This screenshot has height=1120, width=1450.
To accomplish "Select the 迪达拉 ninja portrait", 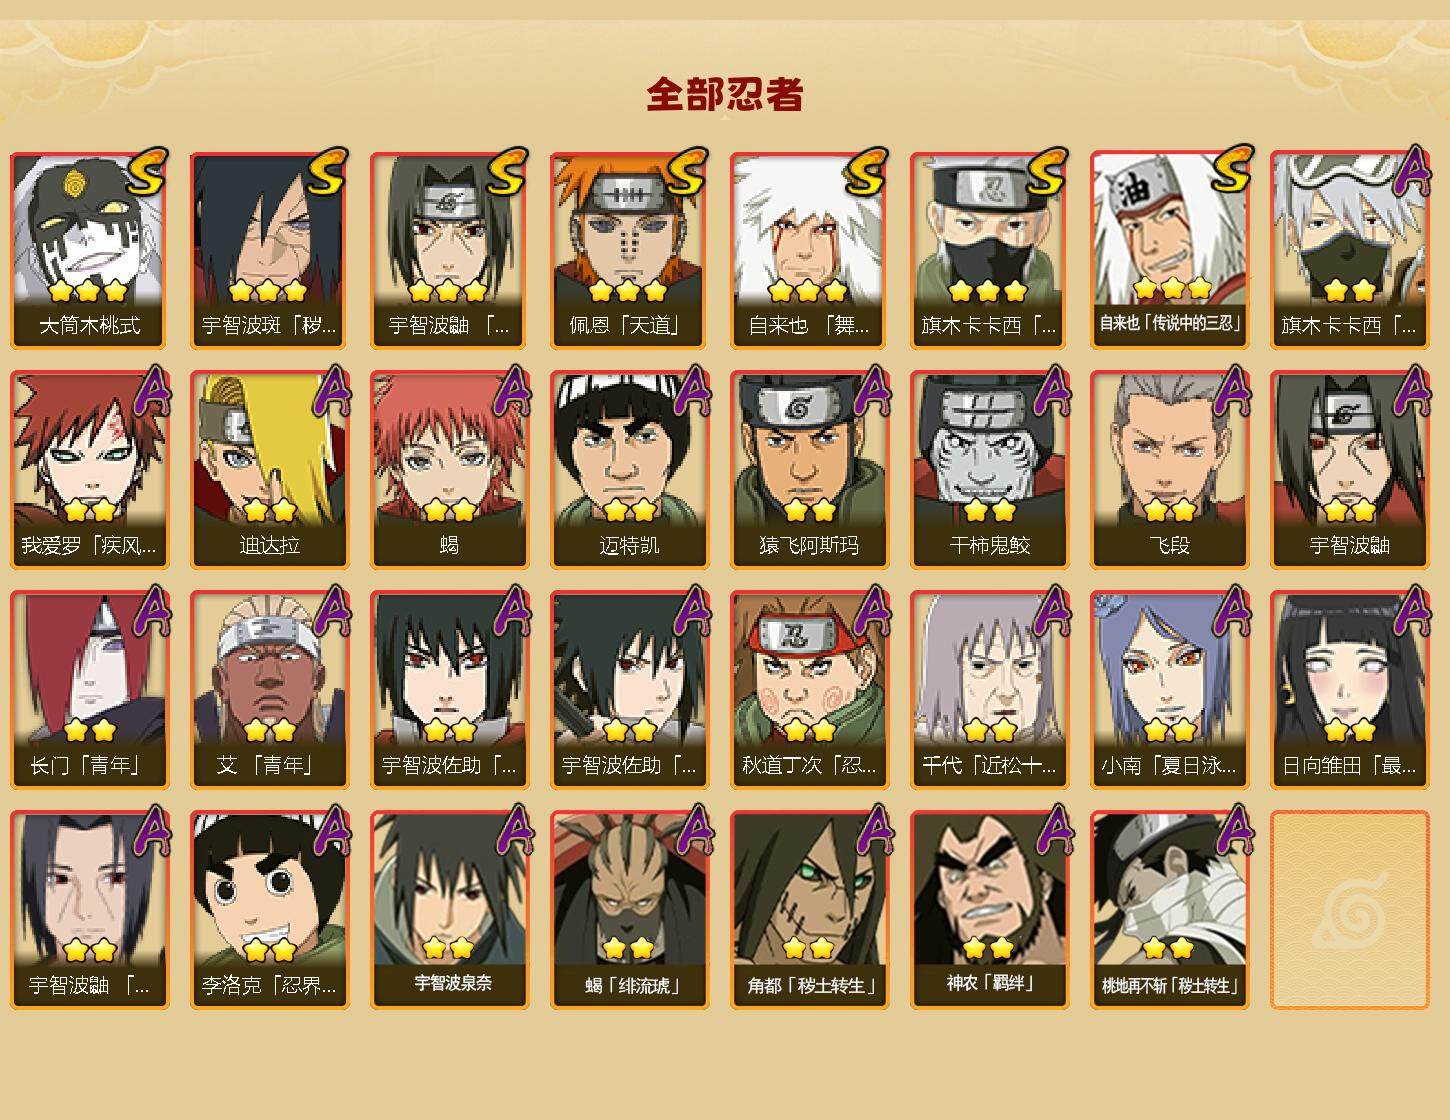I will tap(269, 470).
